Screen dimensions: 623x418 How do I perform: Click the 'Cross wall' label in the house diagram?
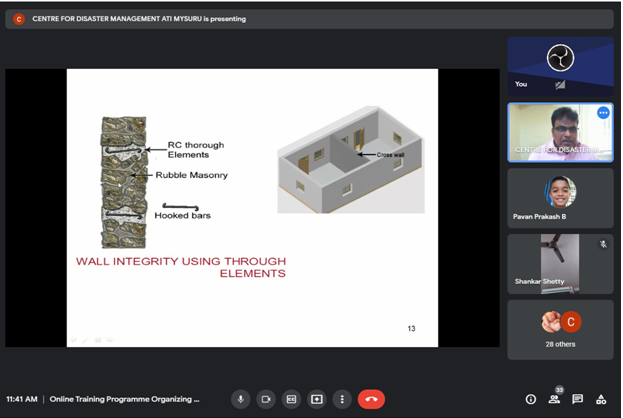tap(391, 155)
